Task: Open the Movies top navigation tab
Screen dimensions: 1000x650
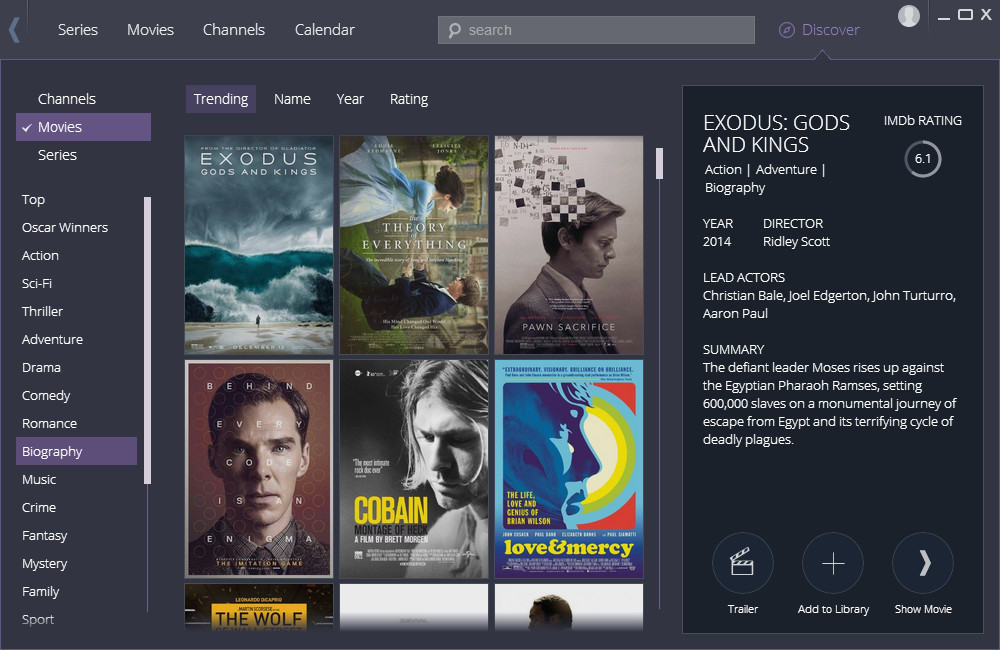Action: pyautogui.click(x=151, y=30)
